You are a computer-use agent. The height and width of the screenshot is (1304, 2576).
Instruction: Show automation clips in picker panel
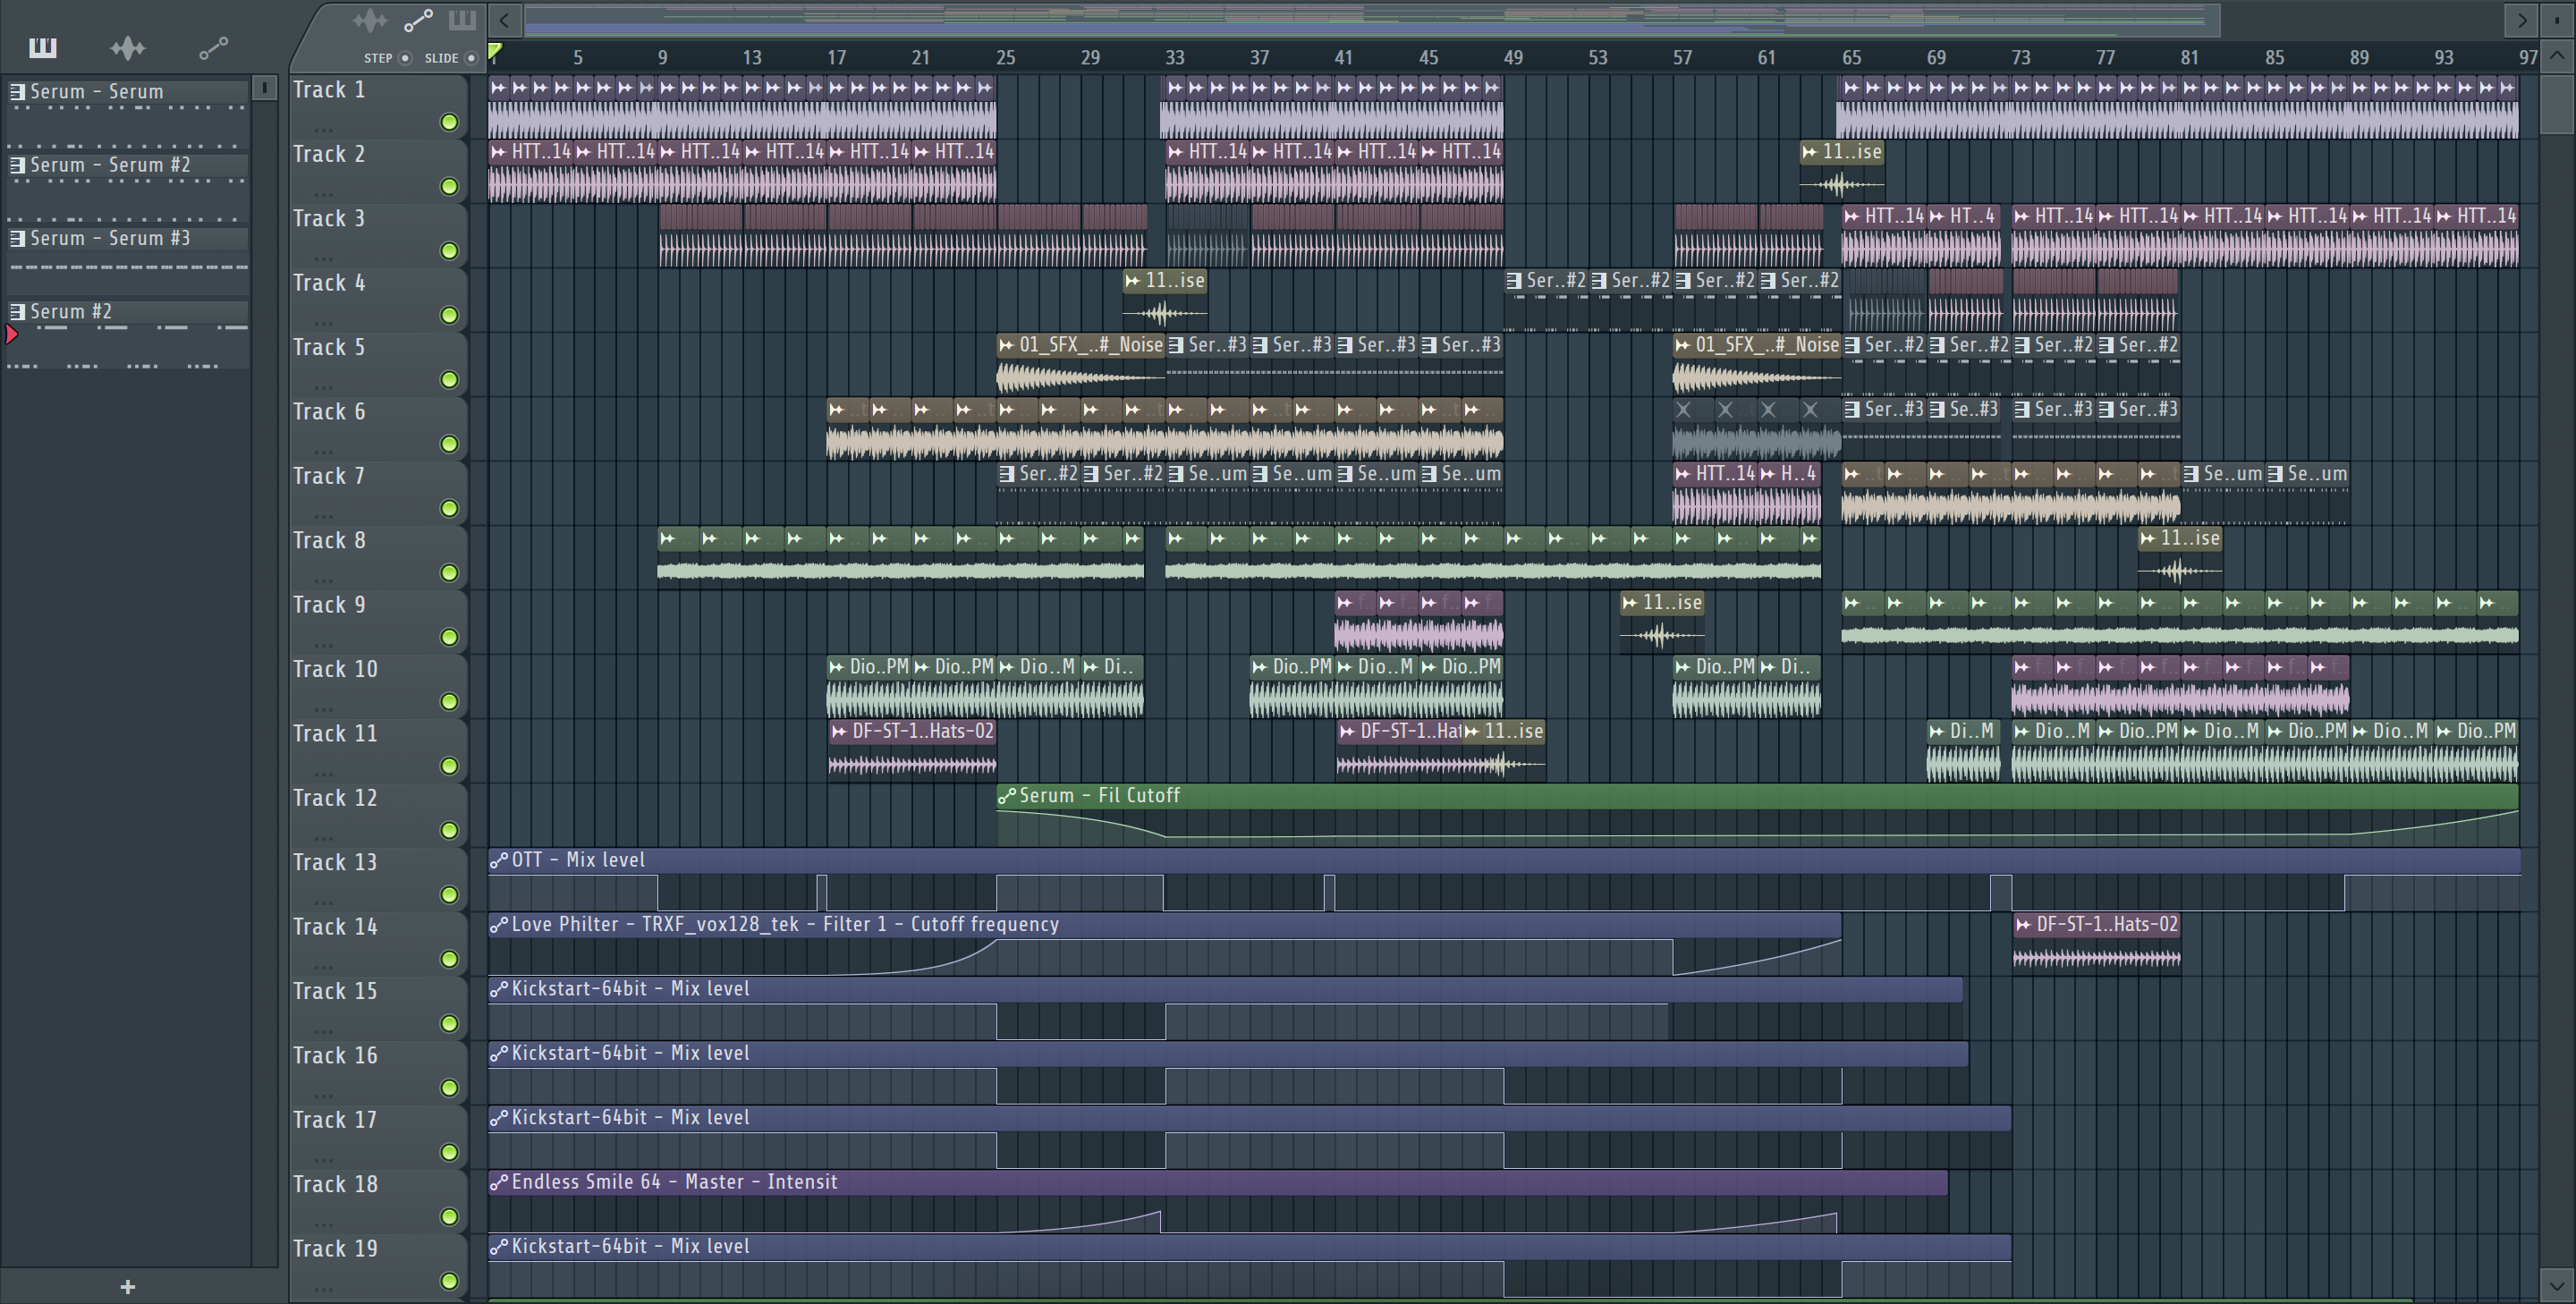[x=213, y=47]
